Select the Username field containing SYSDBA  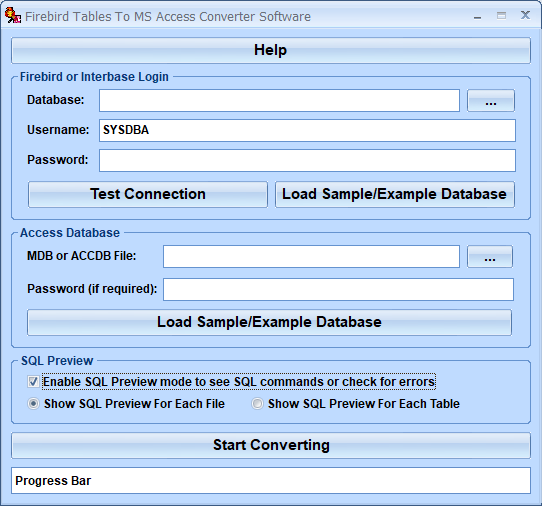(307, 130)
